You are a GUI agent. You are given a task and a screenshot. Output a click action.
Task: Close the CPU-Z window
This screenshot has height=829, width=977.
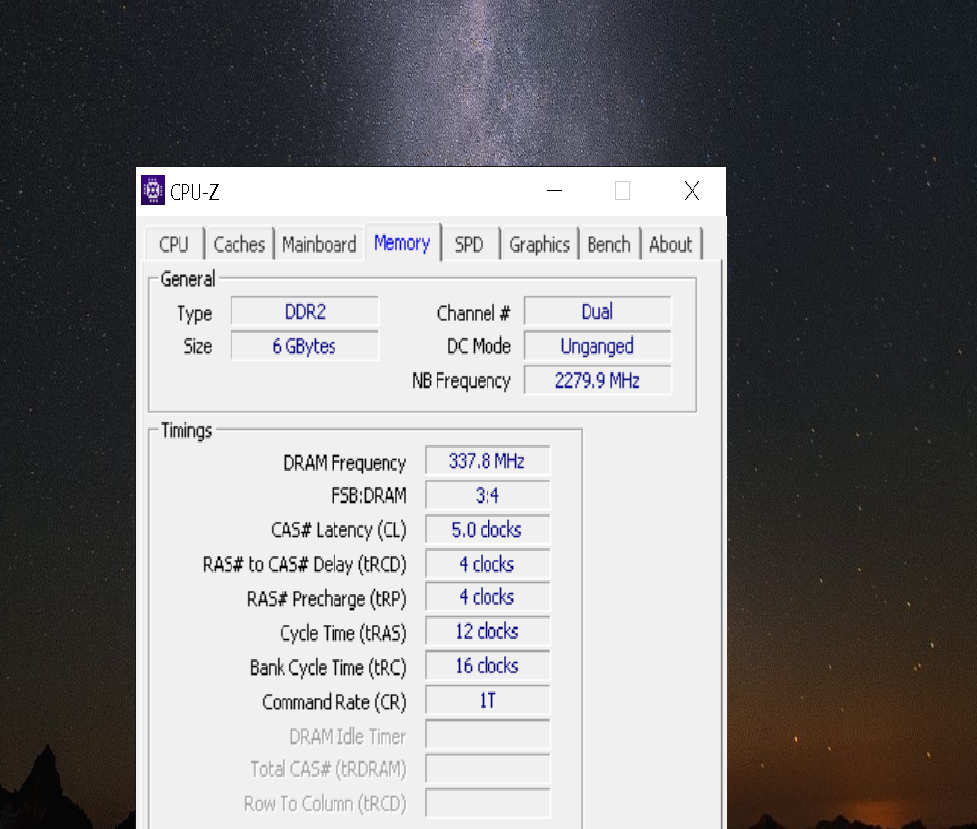tap(692, 191)
